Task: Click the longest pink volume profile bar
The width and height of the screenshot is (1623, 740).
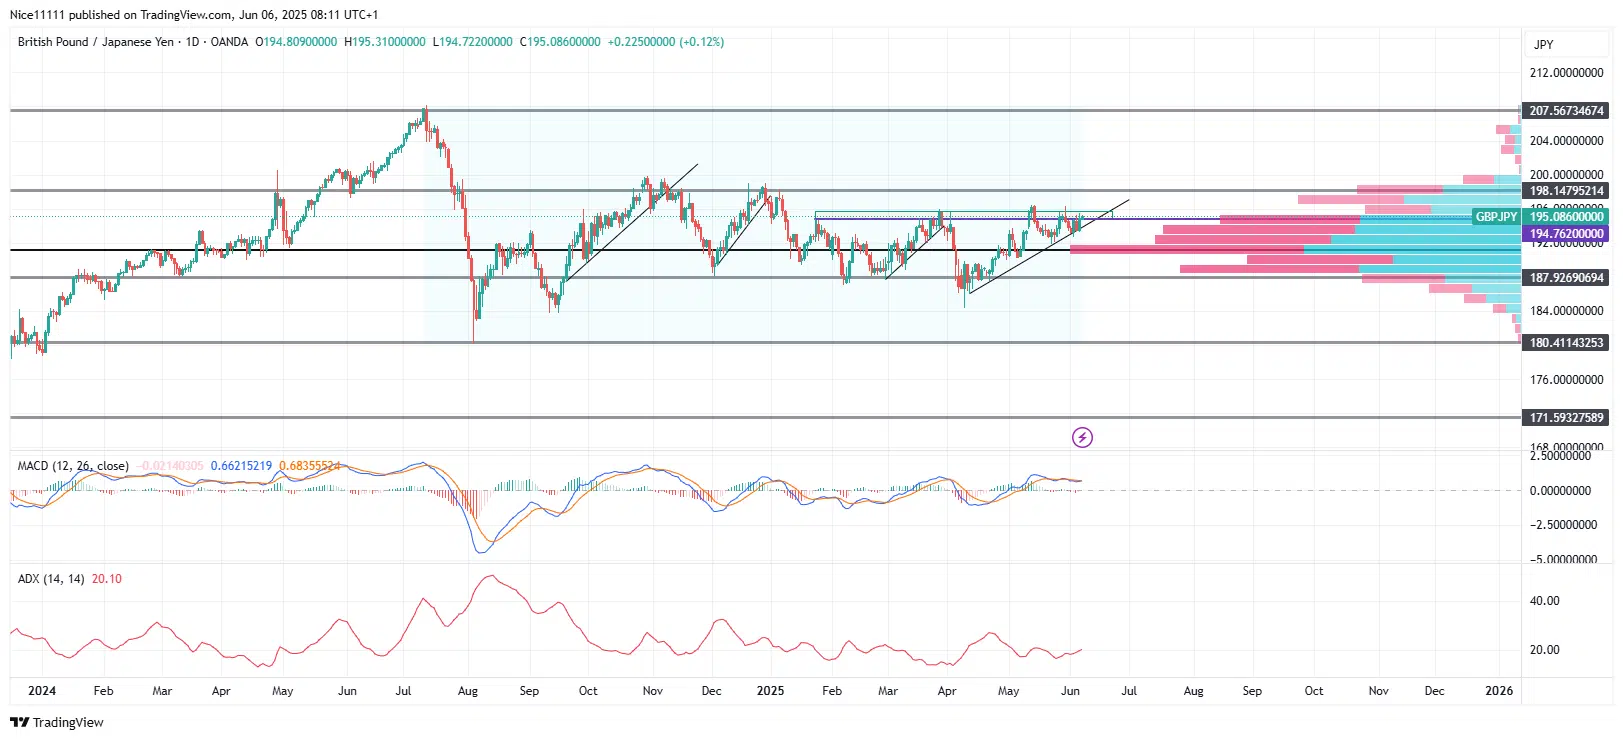Action: (x=1187, y=249)
